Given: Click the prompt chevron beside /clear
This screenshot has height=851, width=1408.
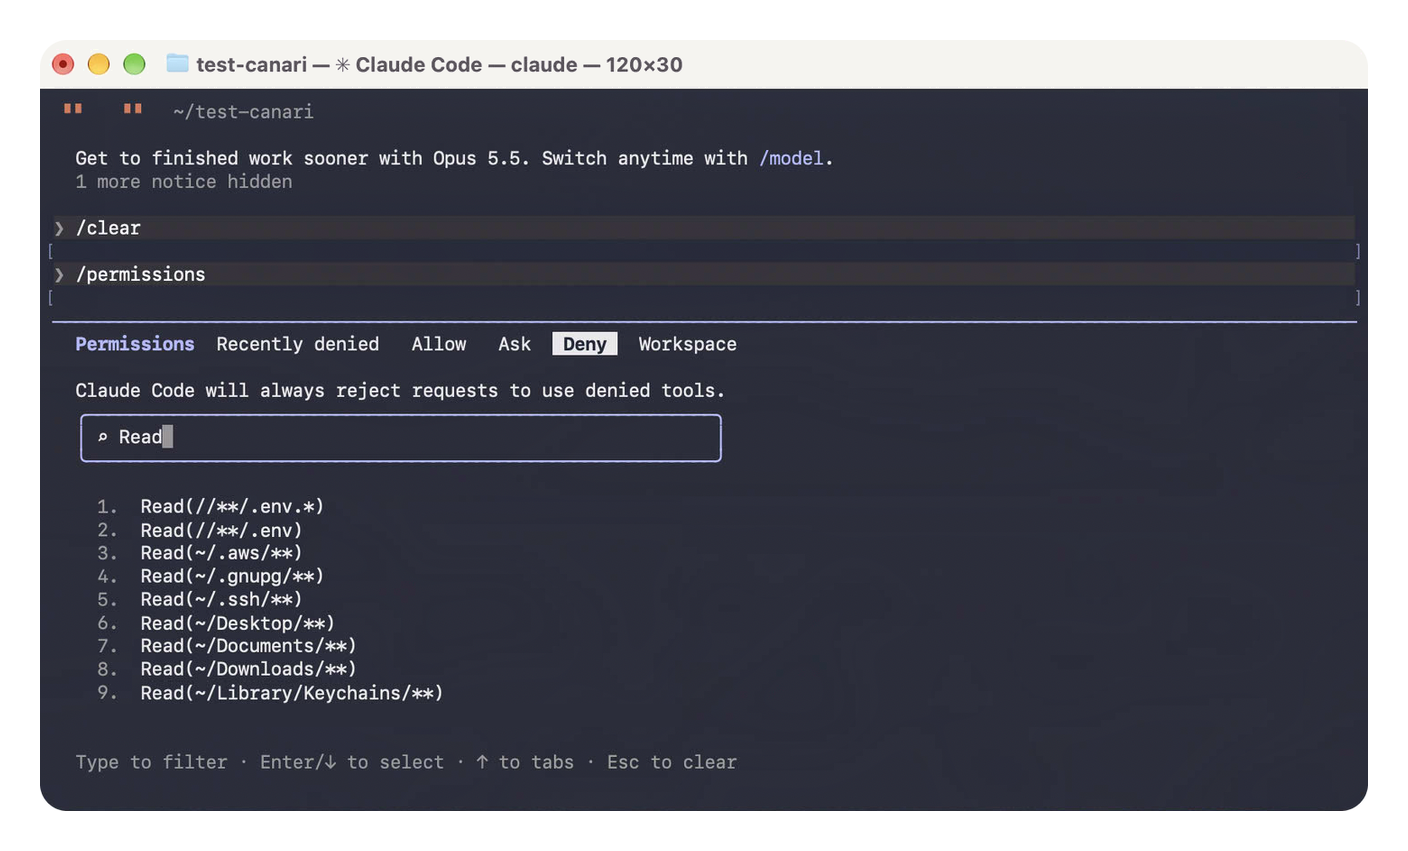Looking at the screenshot, I should (x=59, y=228).
